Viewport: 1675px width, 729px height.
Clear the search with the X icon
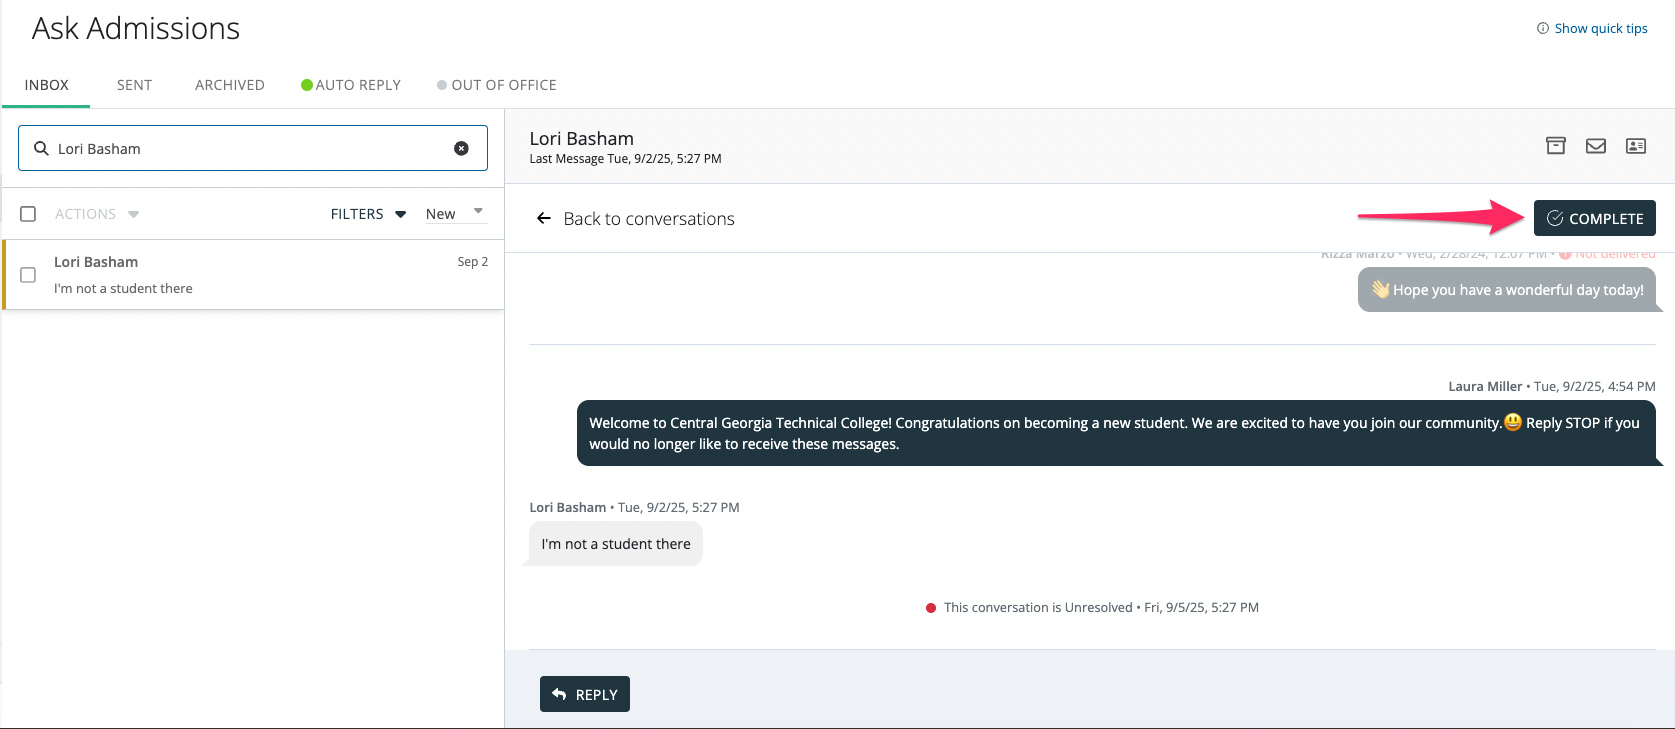(461, 148)
